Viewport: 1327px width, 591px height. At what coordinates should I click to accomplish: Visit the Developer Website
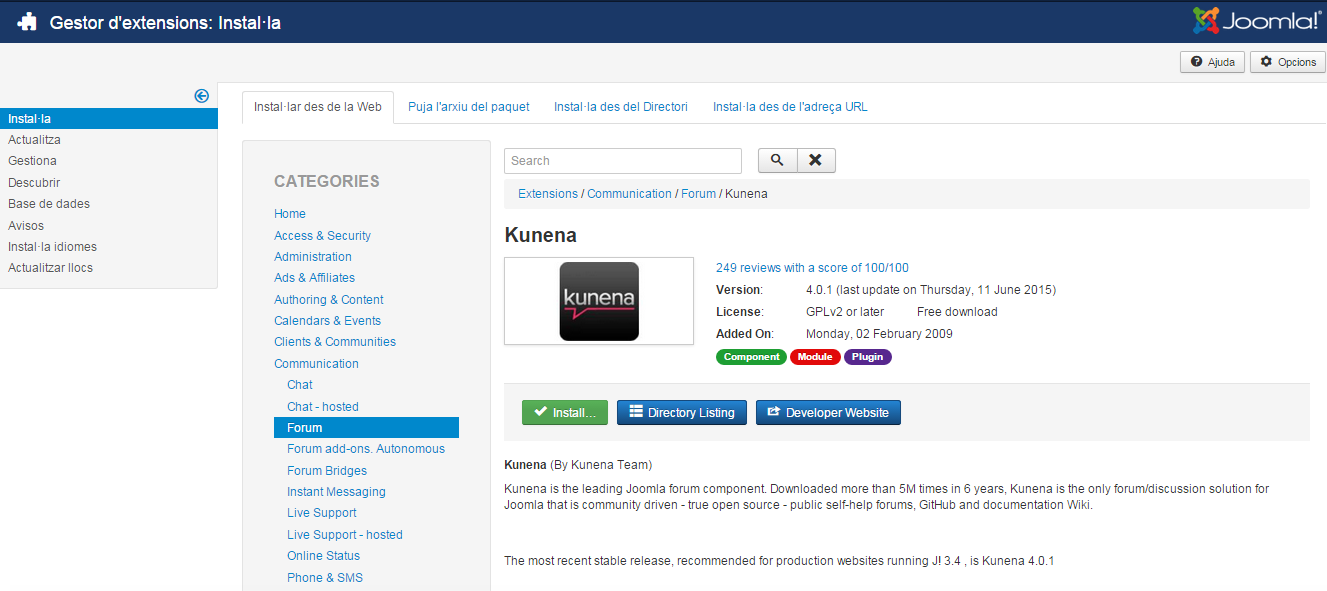[x=827, y=412]
